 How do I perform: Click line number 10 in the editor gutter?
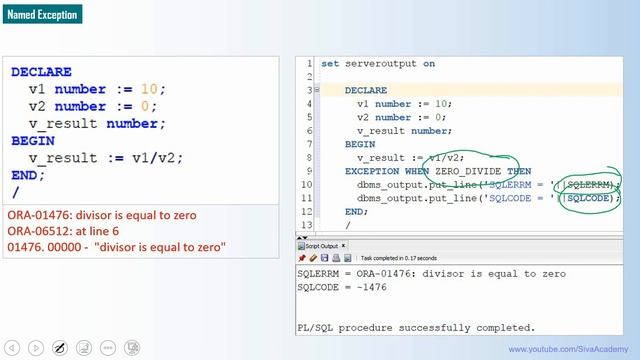point(307,185)
